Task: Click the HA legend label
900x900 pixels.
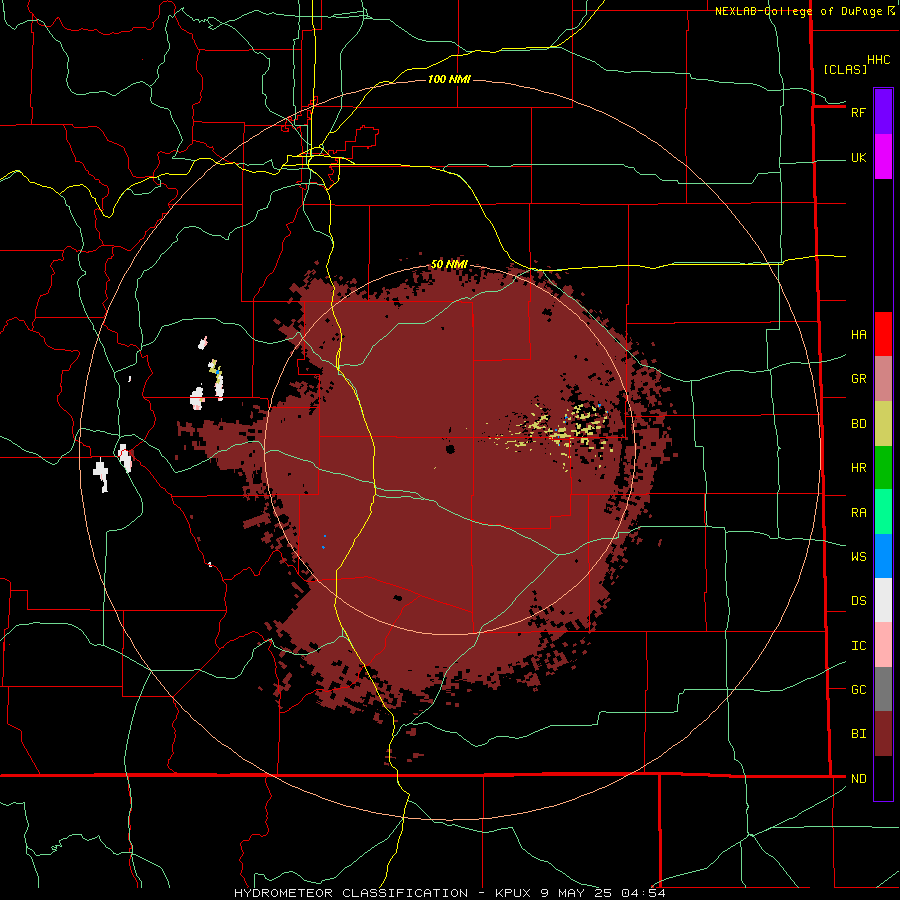Action: [858, 334]
